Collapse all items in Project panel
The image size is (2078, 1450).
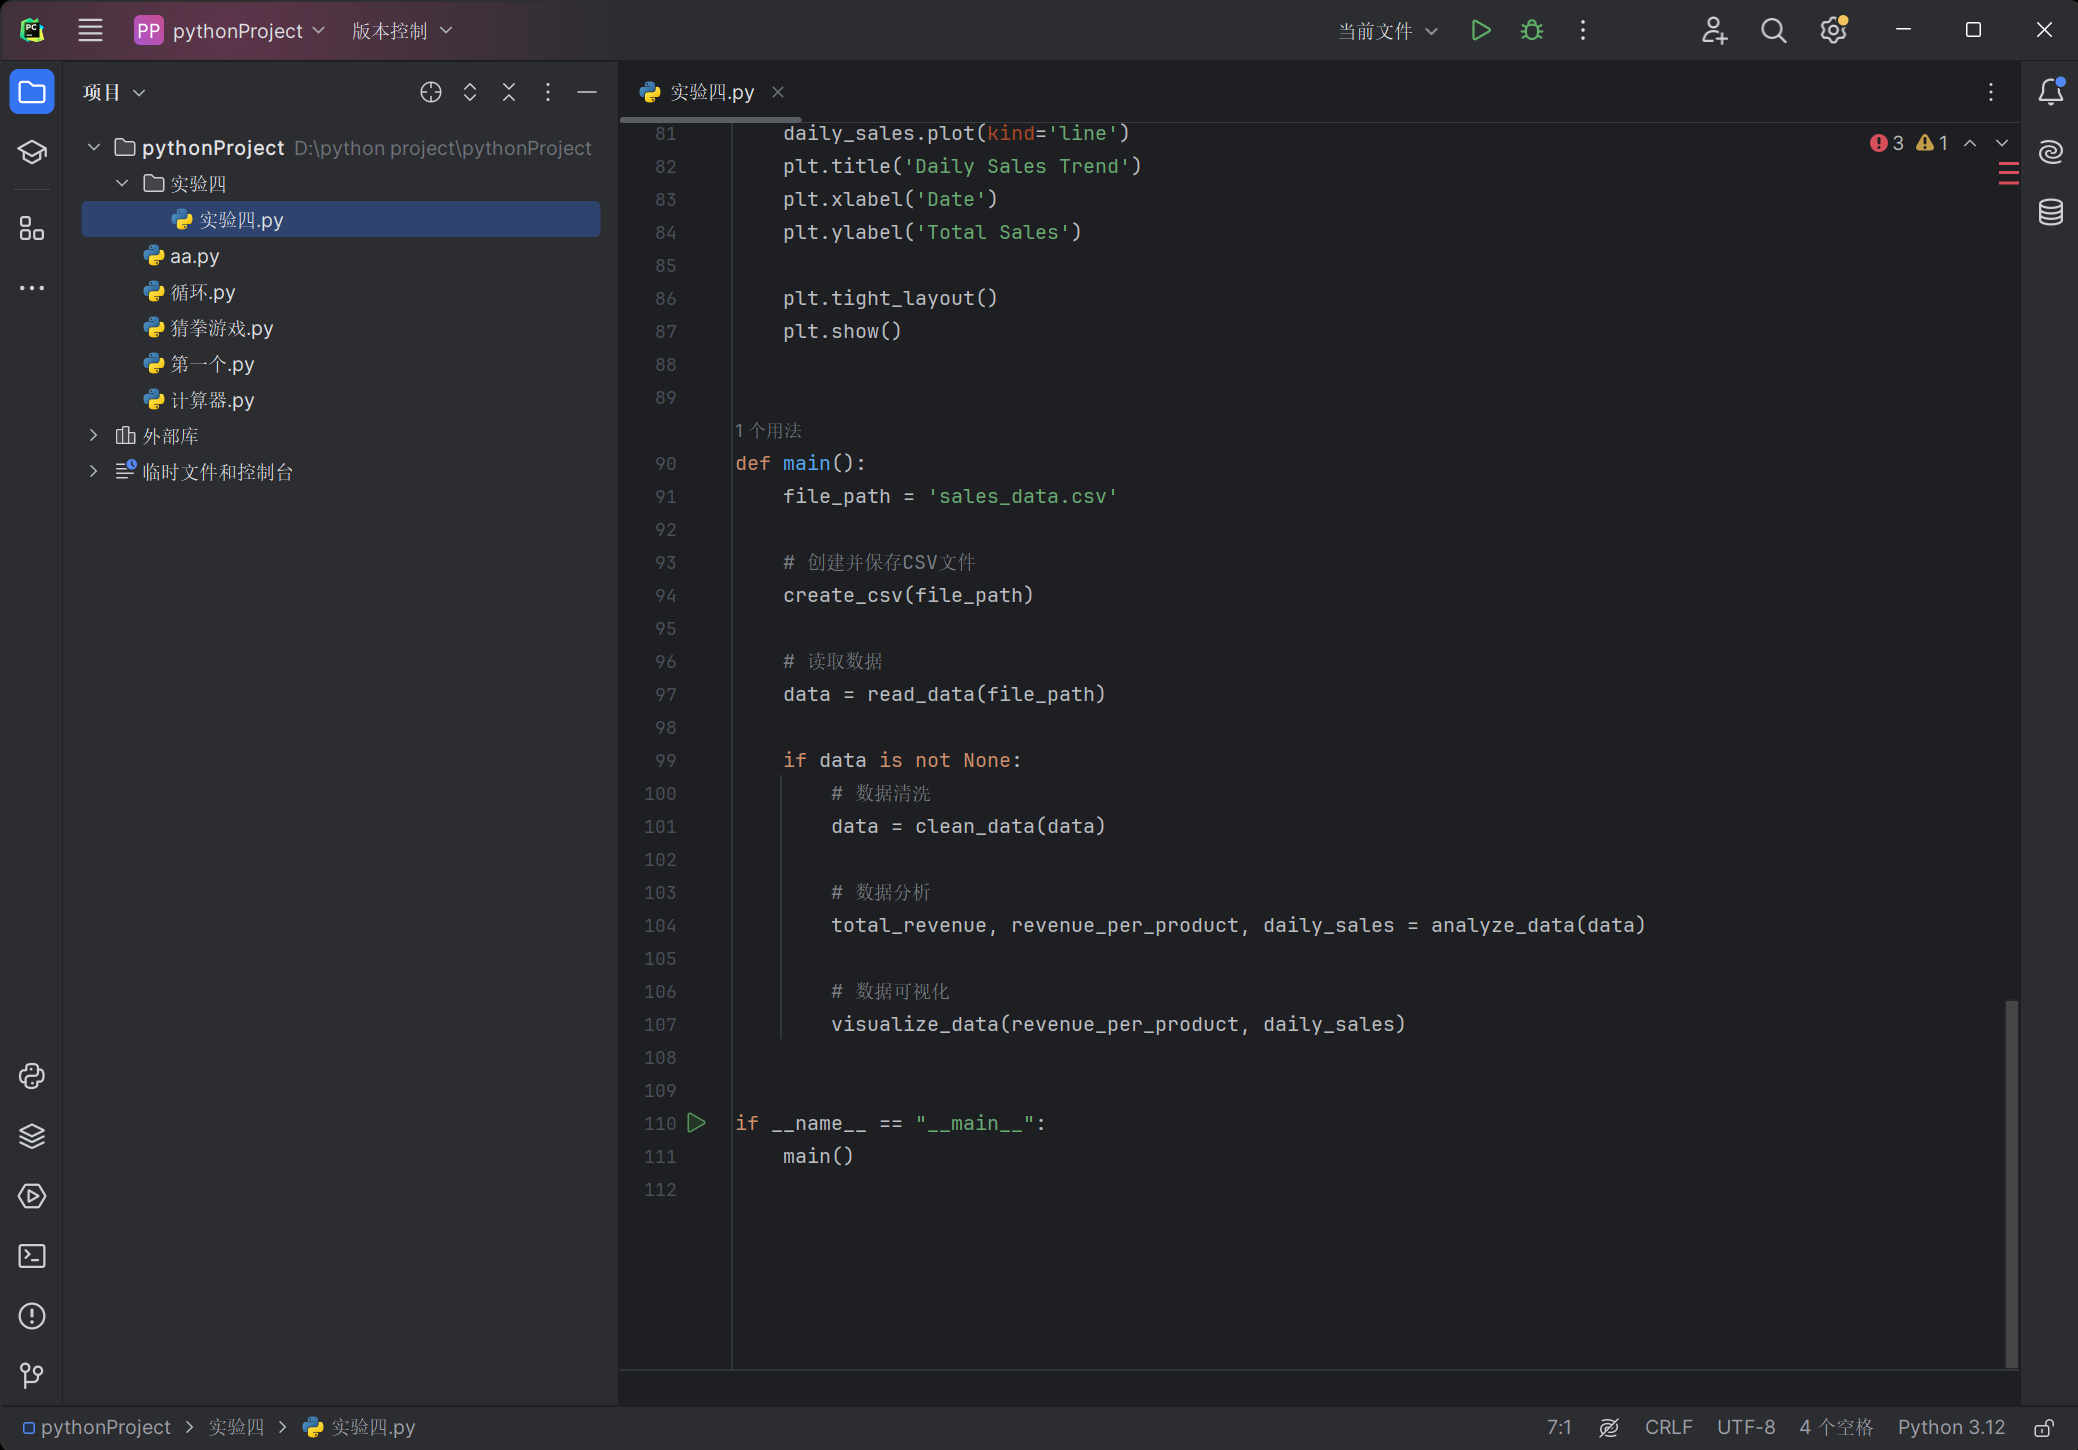tap(509, 92)
